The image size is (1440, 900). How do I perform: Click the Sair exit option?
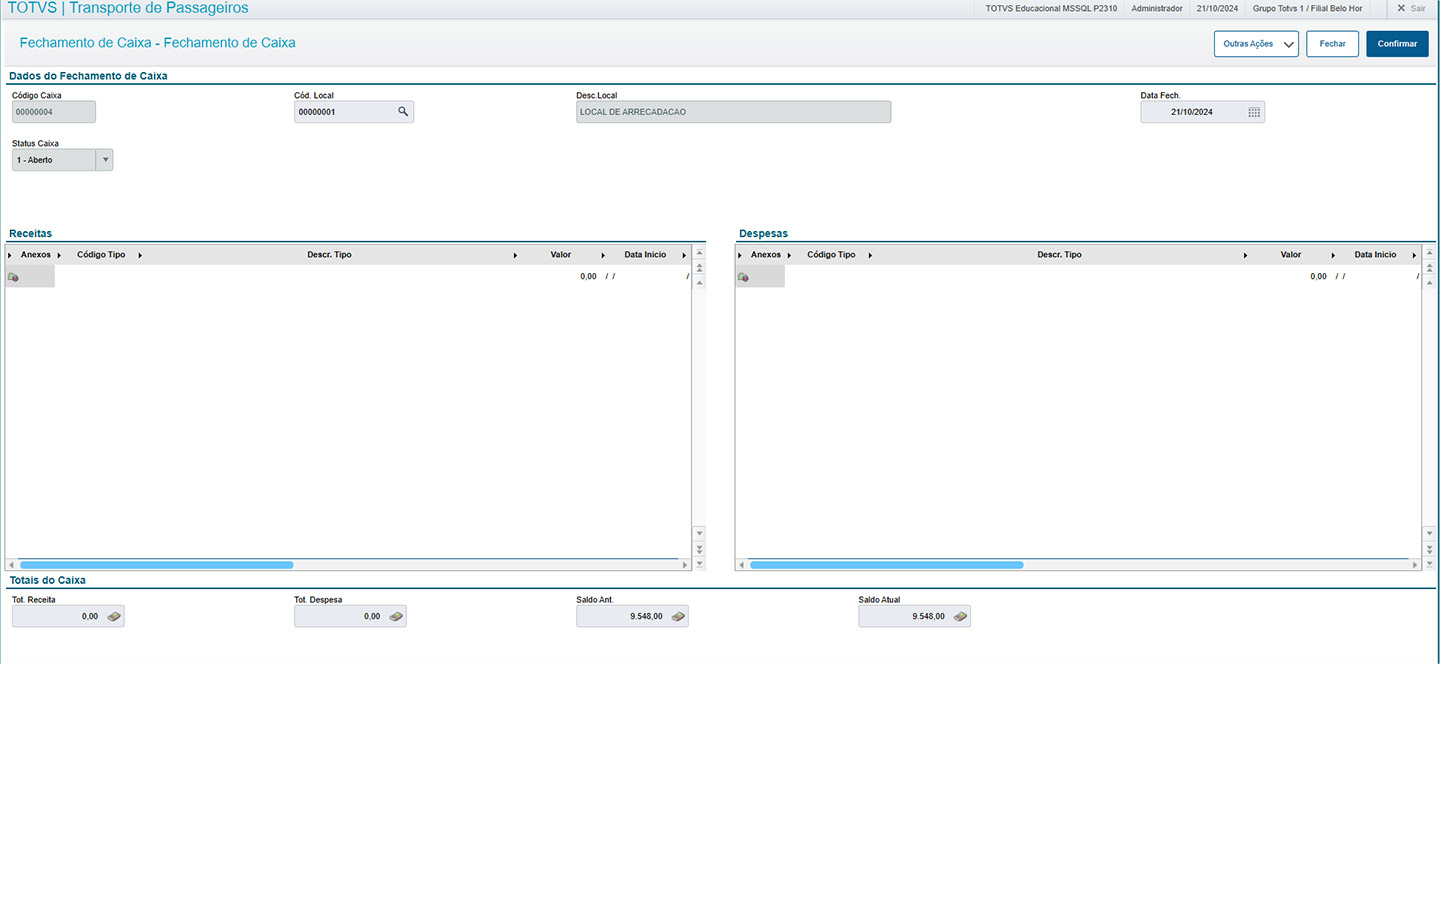tap(1411, 8)
